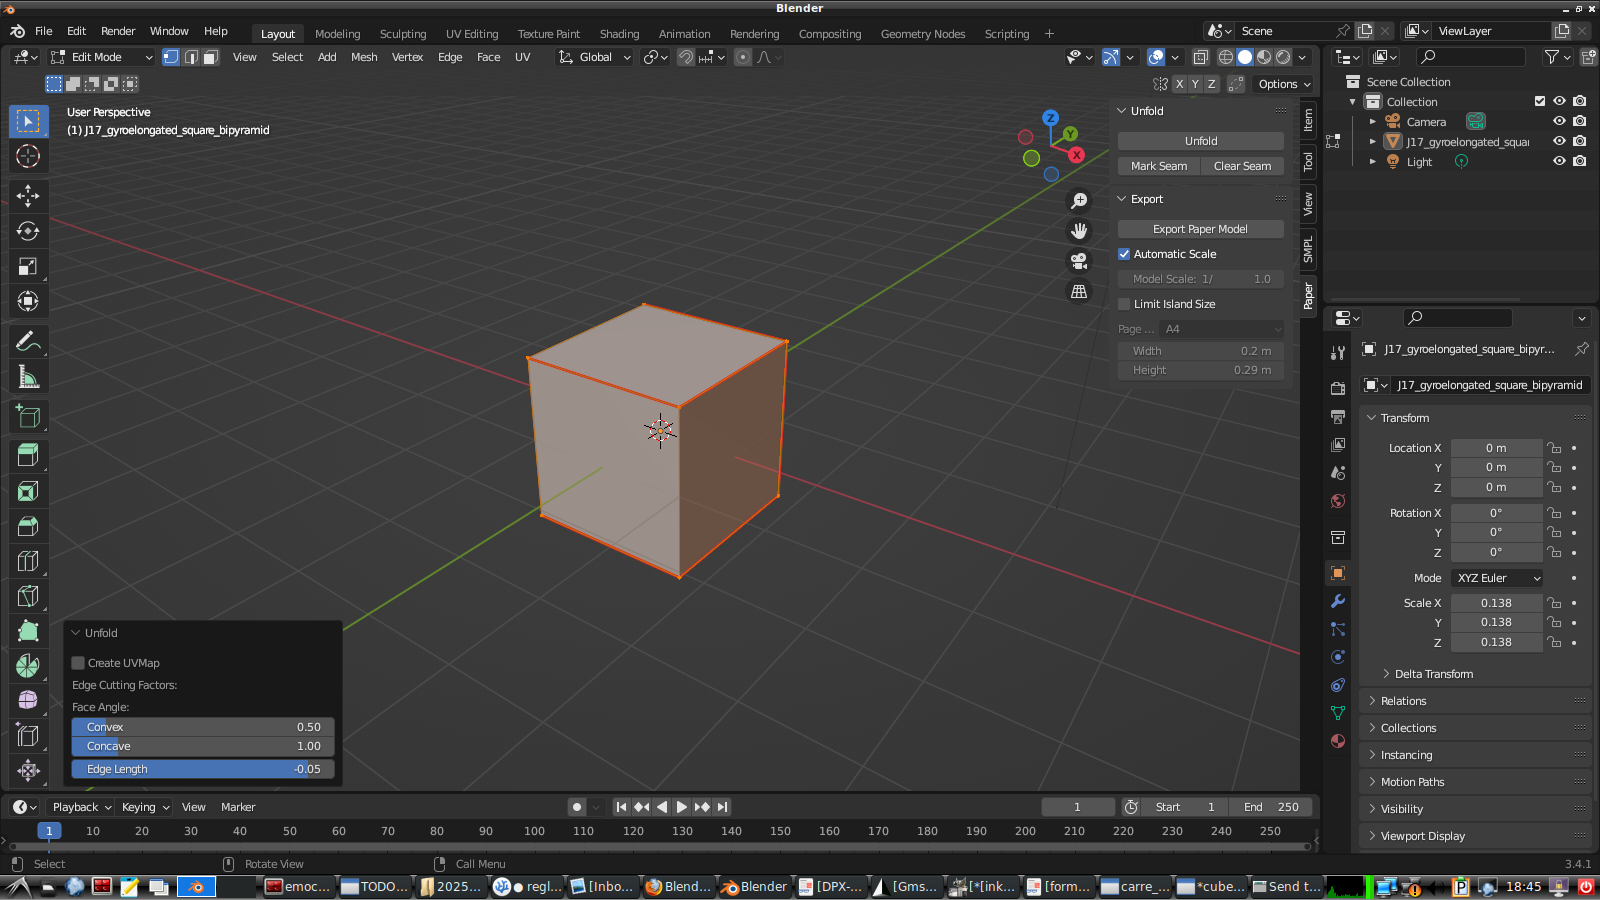The width and height of the screenshot is (1600, 900).
Task: Click the Export Paper Model button
Action: [1200, 228]
